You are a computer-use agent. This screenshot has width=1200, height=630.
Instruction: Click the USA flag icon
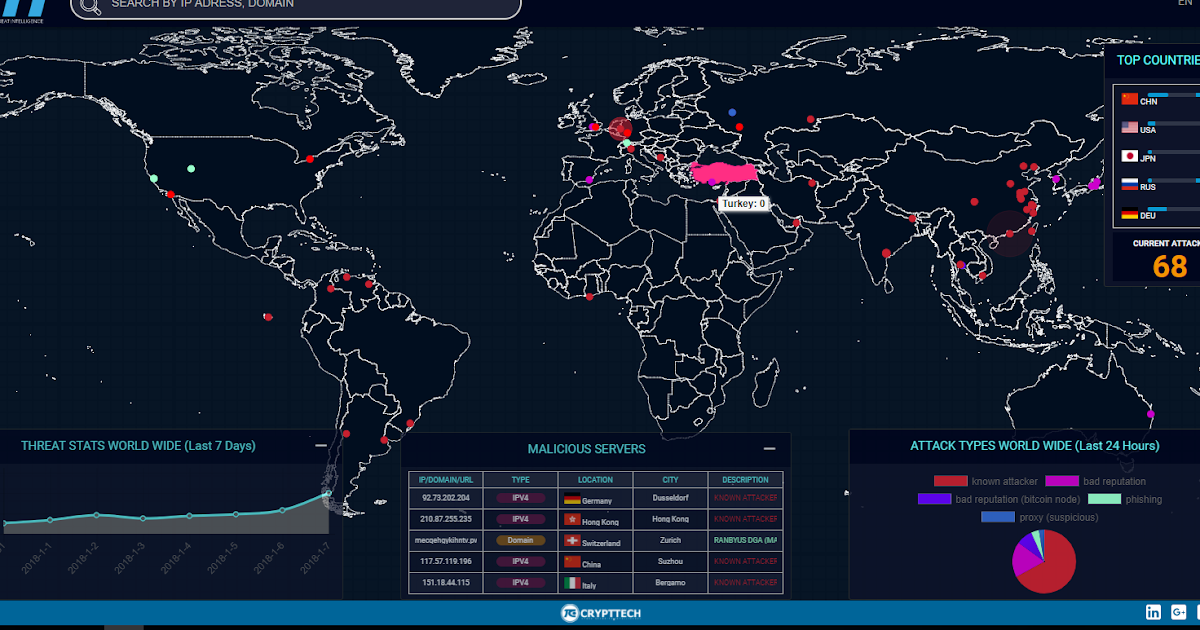click(1131, 129)
